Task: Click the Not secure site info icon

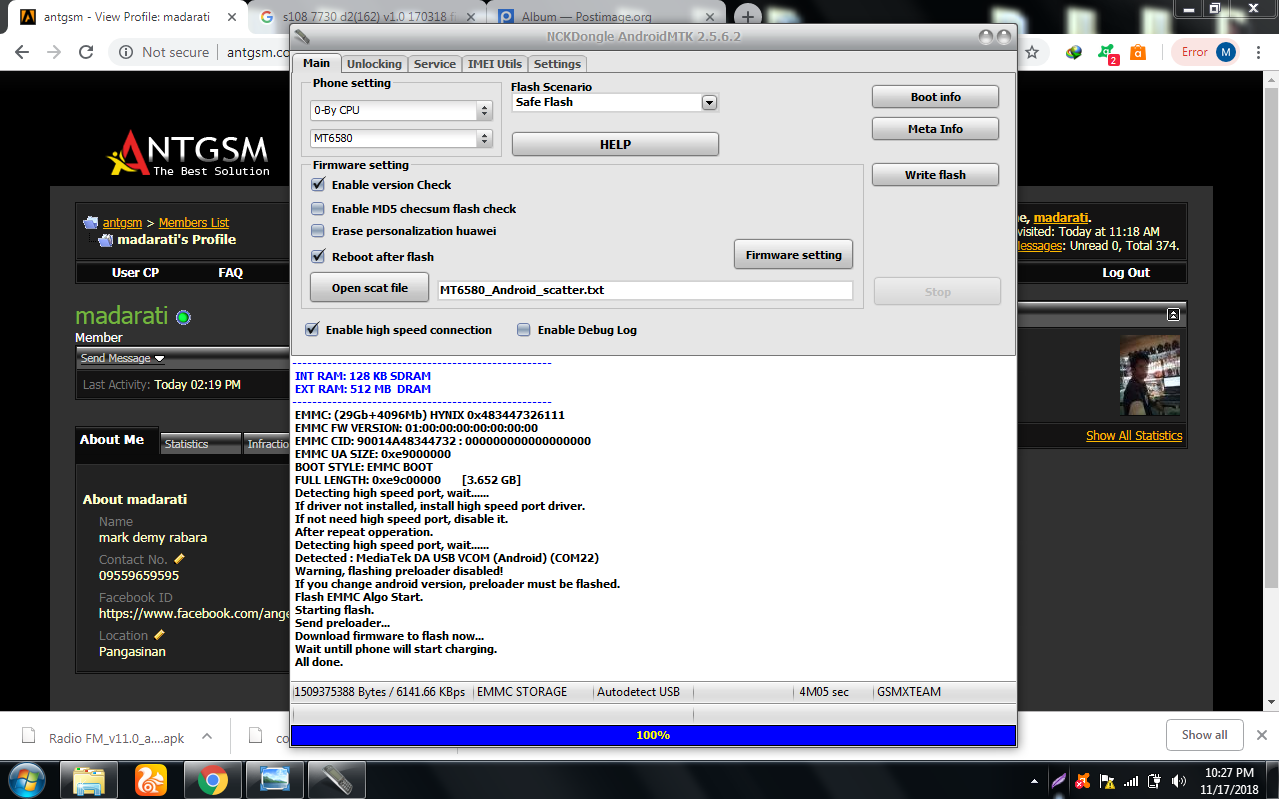Action: [x=126, y=52]
